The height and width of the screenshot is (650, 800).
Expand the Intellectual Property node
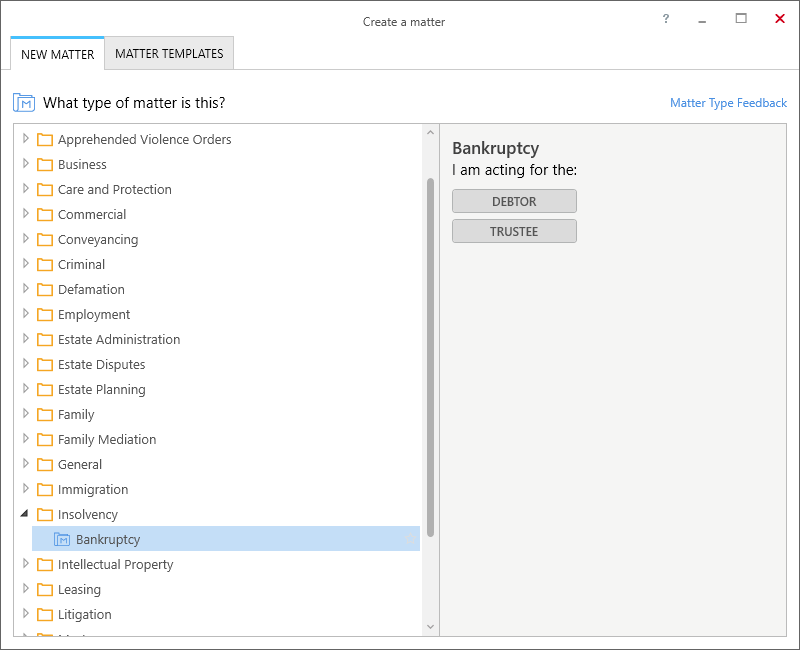pyautogui.click(x=26, y=563)
